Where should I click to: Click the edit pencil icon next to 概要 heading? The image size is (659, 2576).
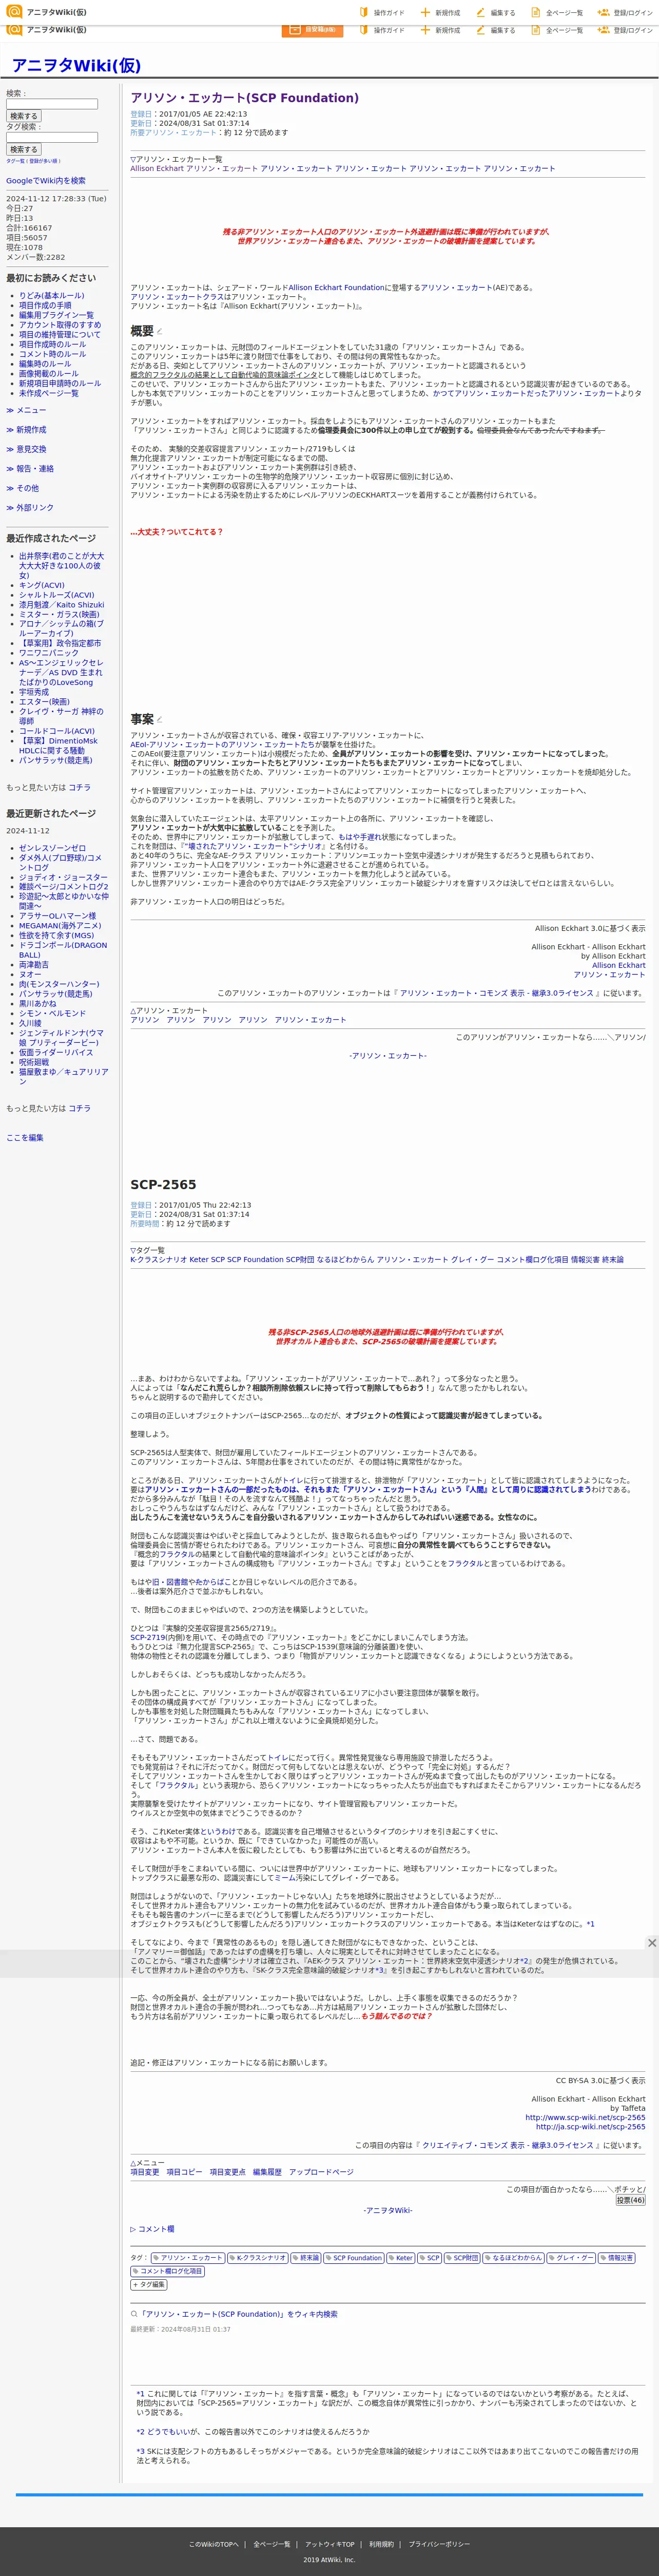coord(159,331)
